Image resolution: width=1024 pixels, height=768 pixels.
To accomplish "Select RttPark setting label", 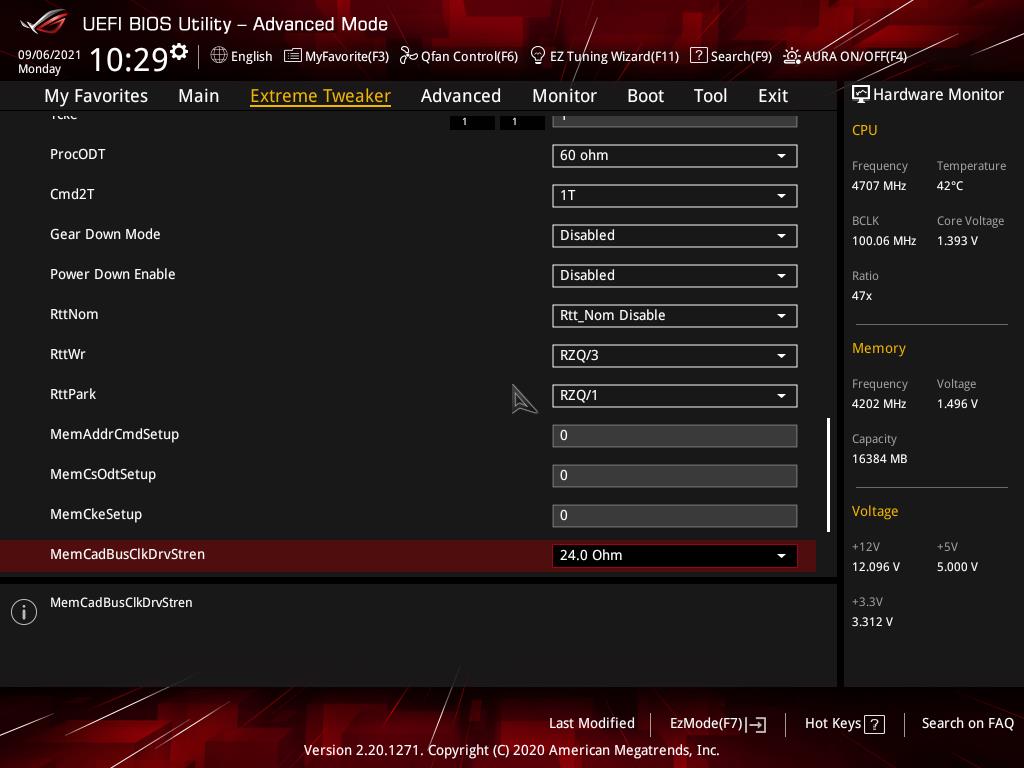I will point(72,394).
